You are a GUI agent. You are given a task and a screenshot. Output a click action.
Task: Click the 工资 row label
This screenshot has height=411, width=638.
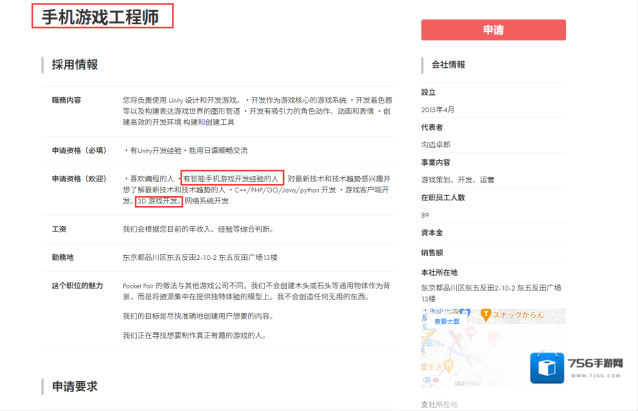coord(58,229)
